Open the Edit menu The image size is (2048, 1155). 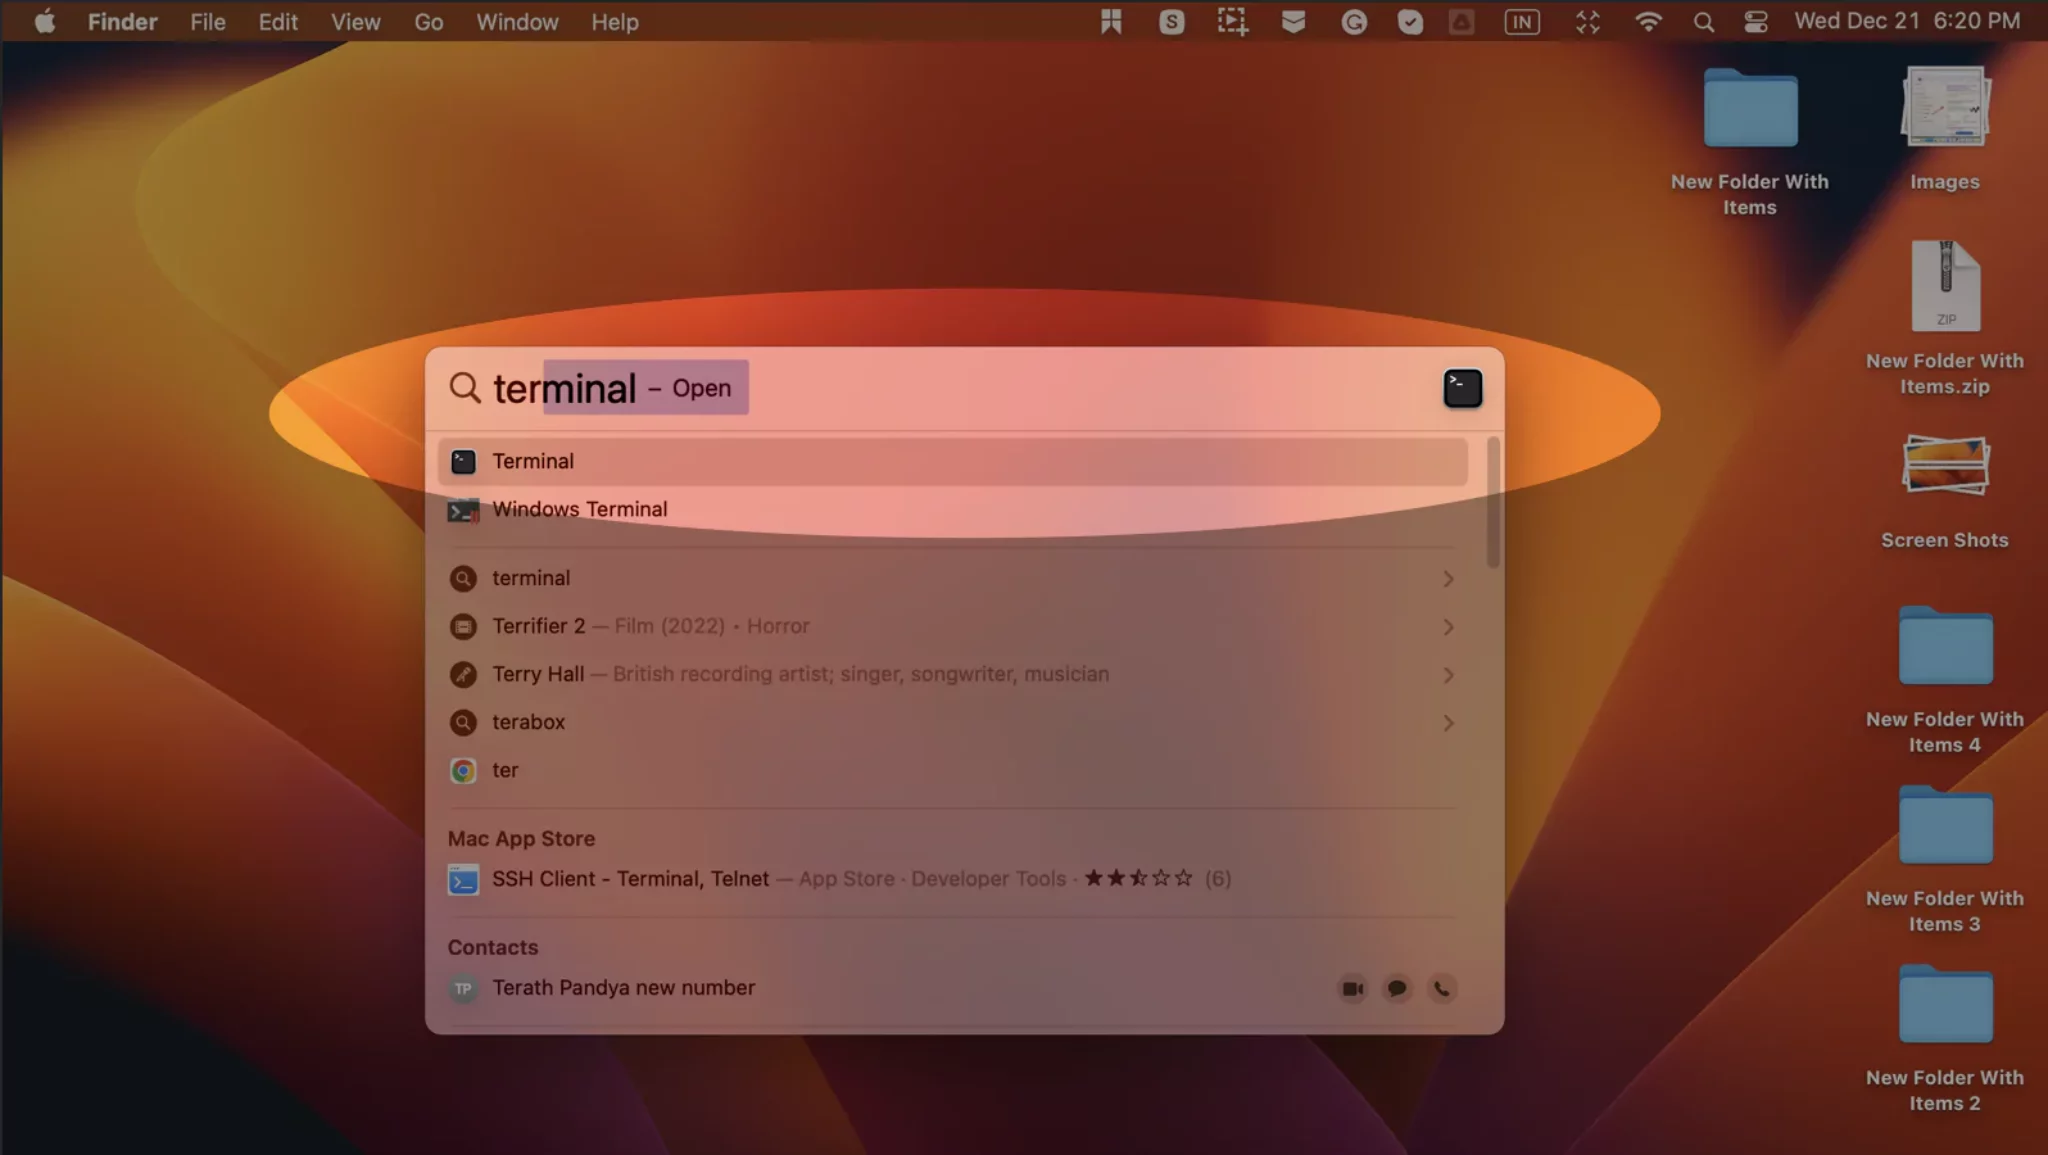point(278,21)
